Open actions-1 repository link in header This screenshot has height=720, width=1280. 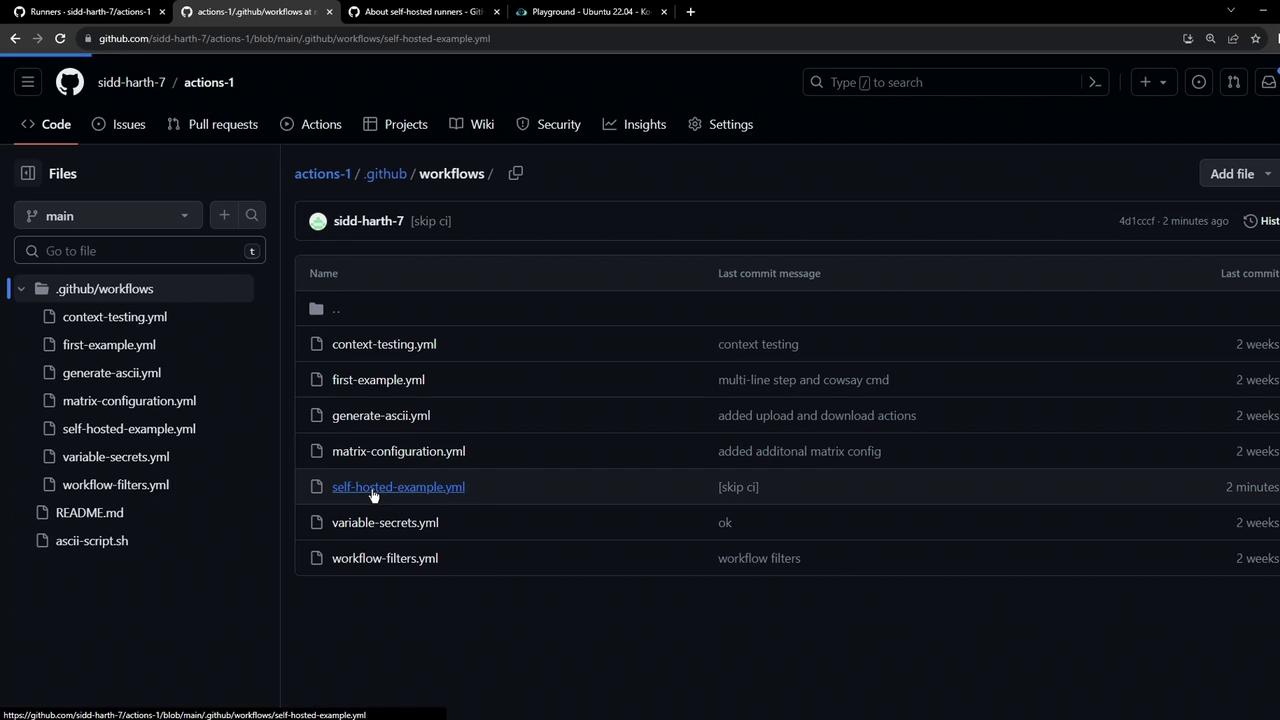(x=209, y=82)
